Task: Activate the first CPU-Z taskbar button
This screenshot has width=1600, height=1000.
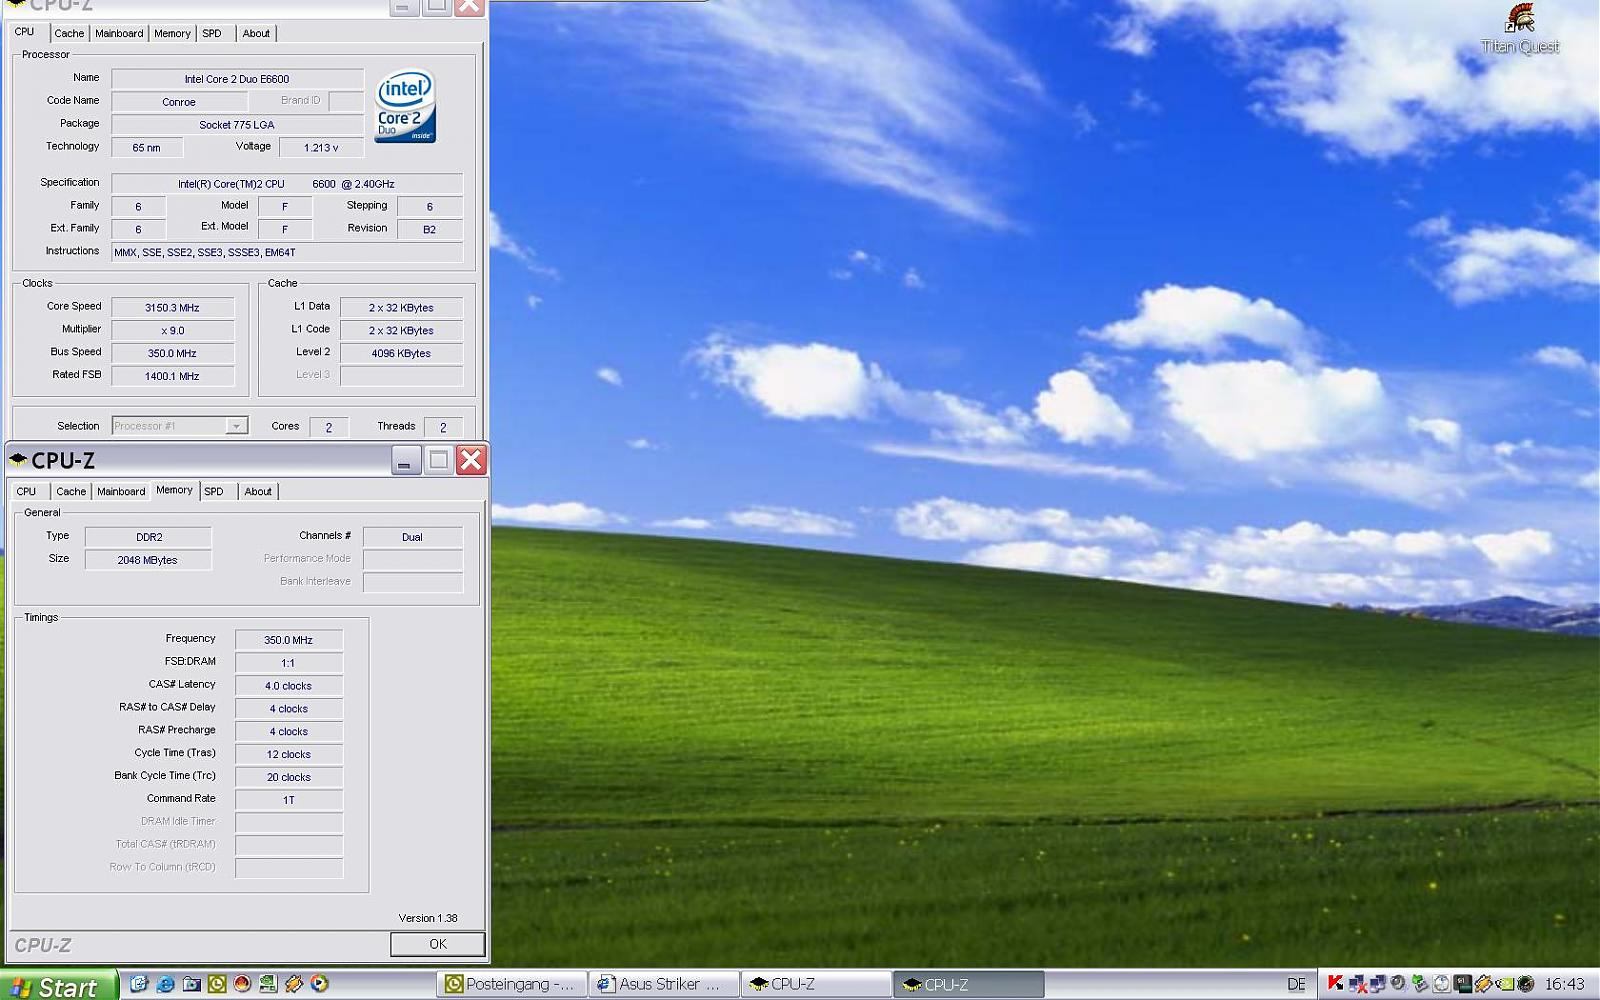Action: [817, 984]
